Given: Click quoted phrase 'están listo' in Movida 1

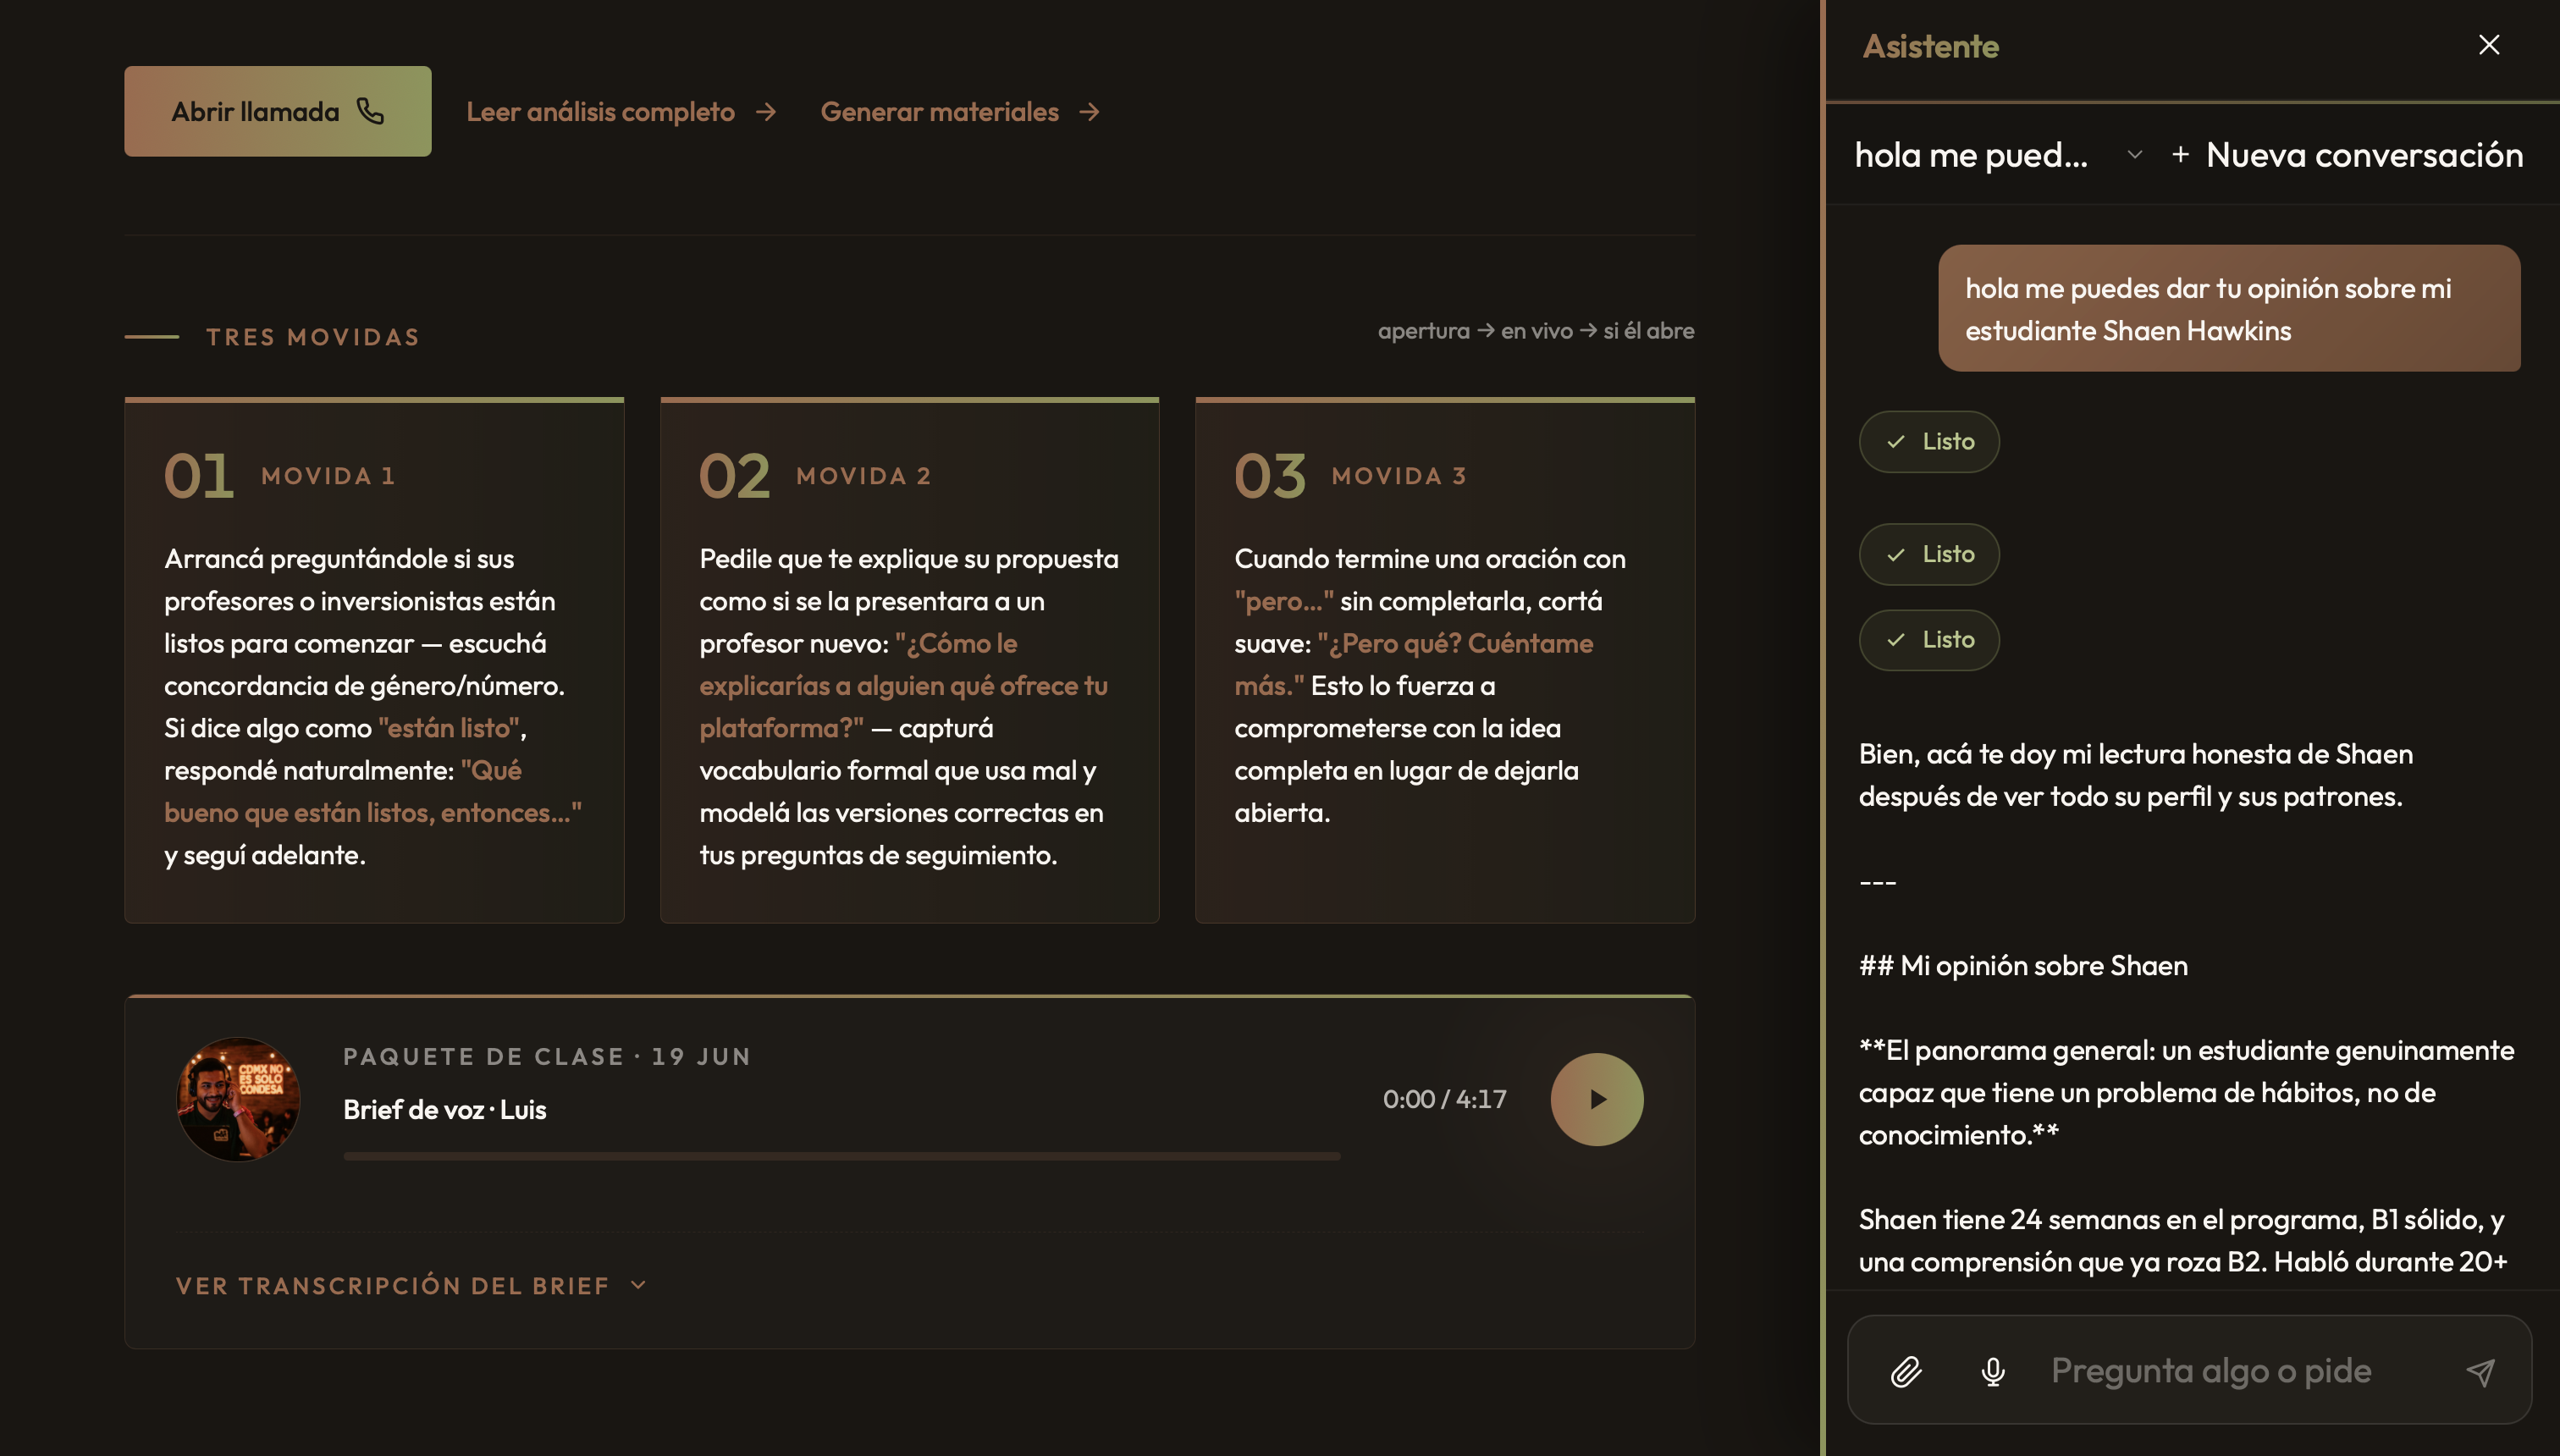Looking at the screenshot, I should (449, 728).
